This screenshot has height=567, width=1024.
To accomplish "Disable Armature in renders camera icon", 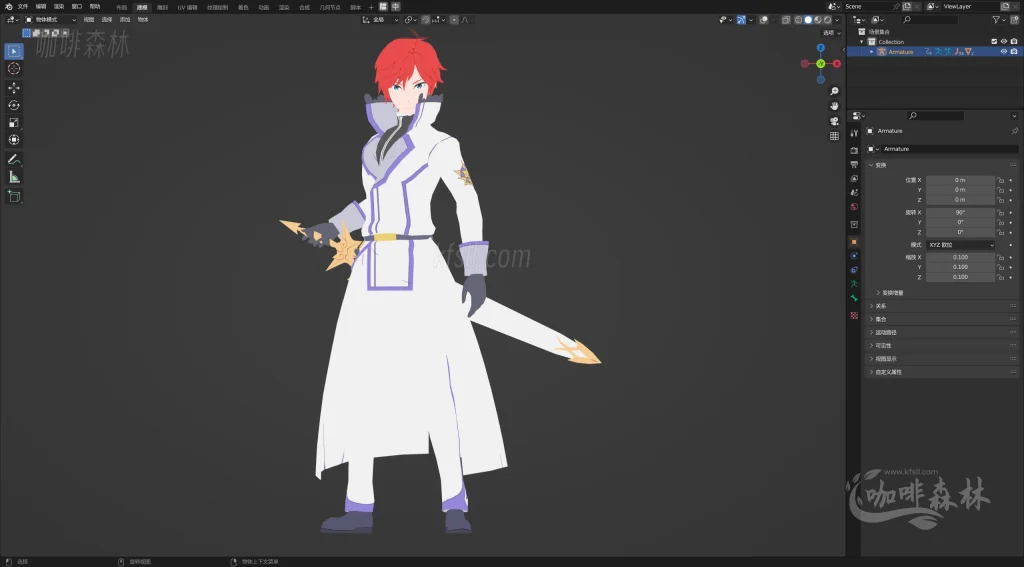I will 1014,52.
